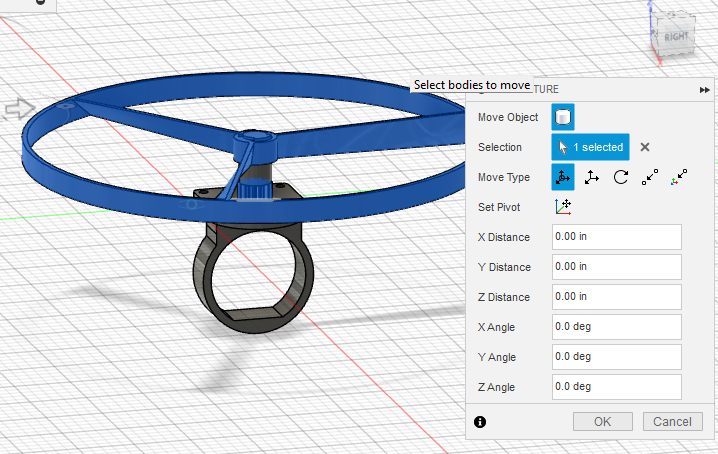Image resolution: width=718 pixels, height=454 pixels.
Task: Focus the Y Distance field
Action: coord(616,267)
